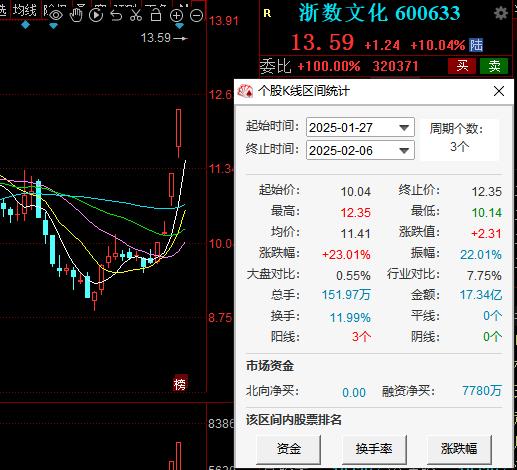Click the blue 陆 badge
Image resolution: width=517 pixels, height=470 pixels.
point(476,45)
